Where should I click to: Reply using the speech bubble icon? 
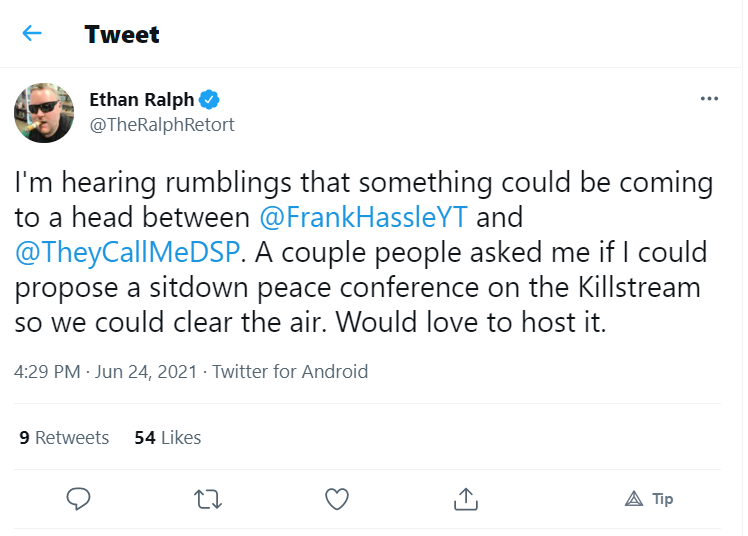click(78, 499)
